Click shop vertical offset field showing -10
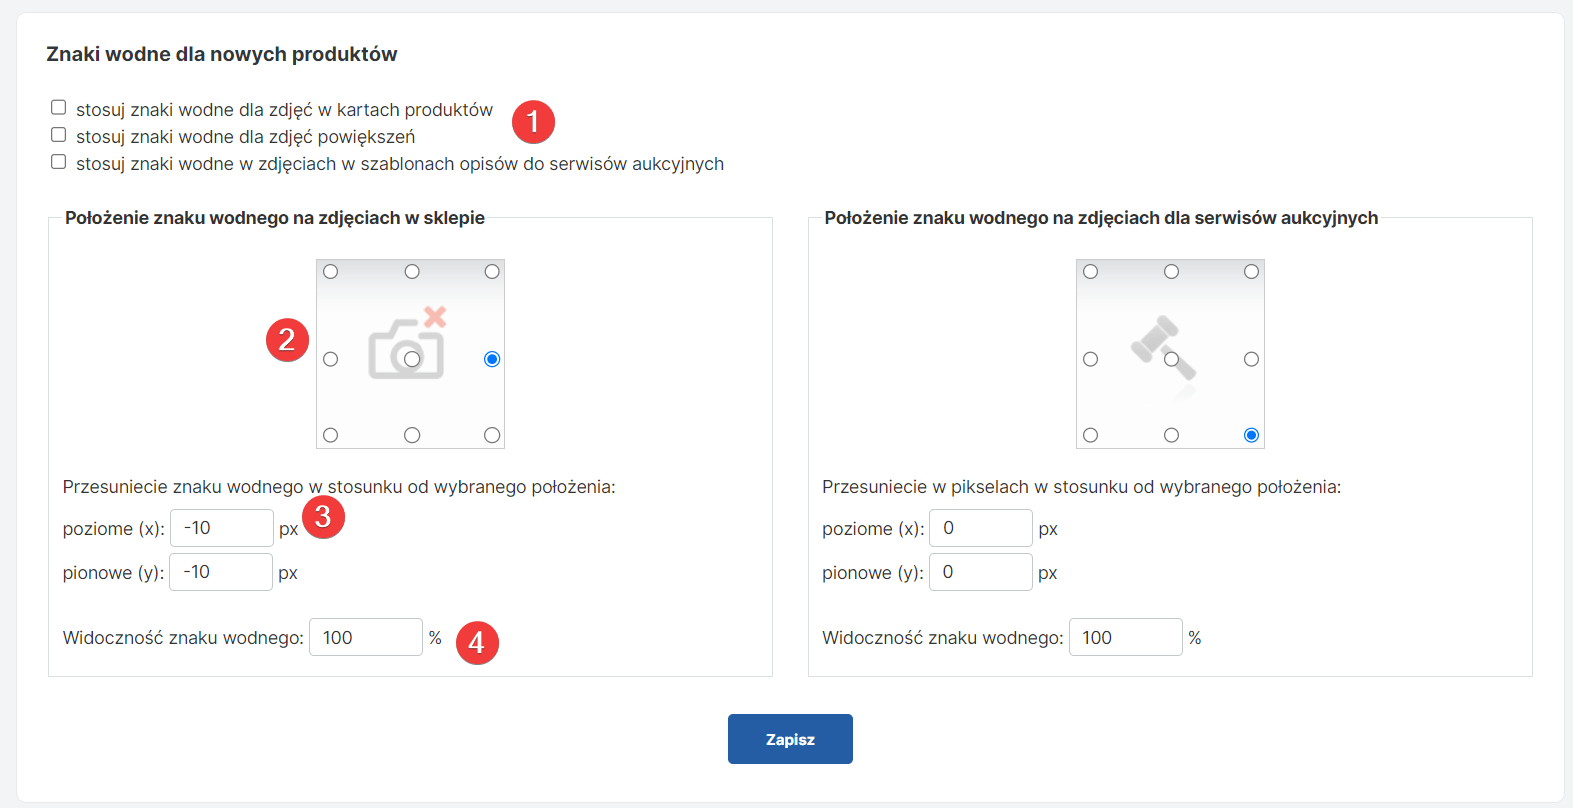The image size is (1573, 808). pos(221,572)
